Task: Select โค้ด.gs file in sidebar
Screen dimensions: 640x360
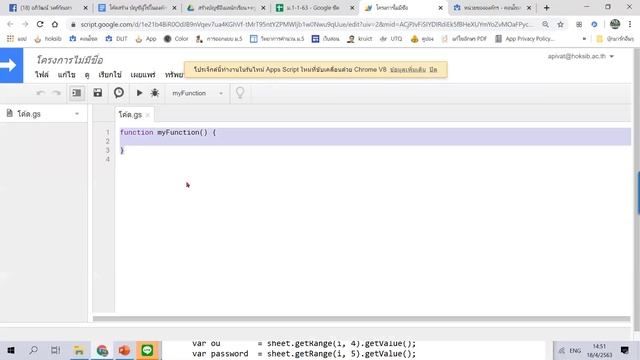Action: point(29,114)
